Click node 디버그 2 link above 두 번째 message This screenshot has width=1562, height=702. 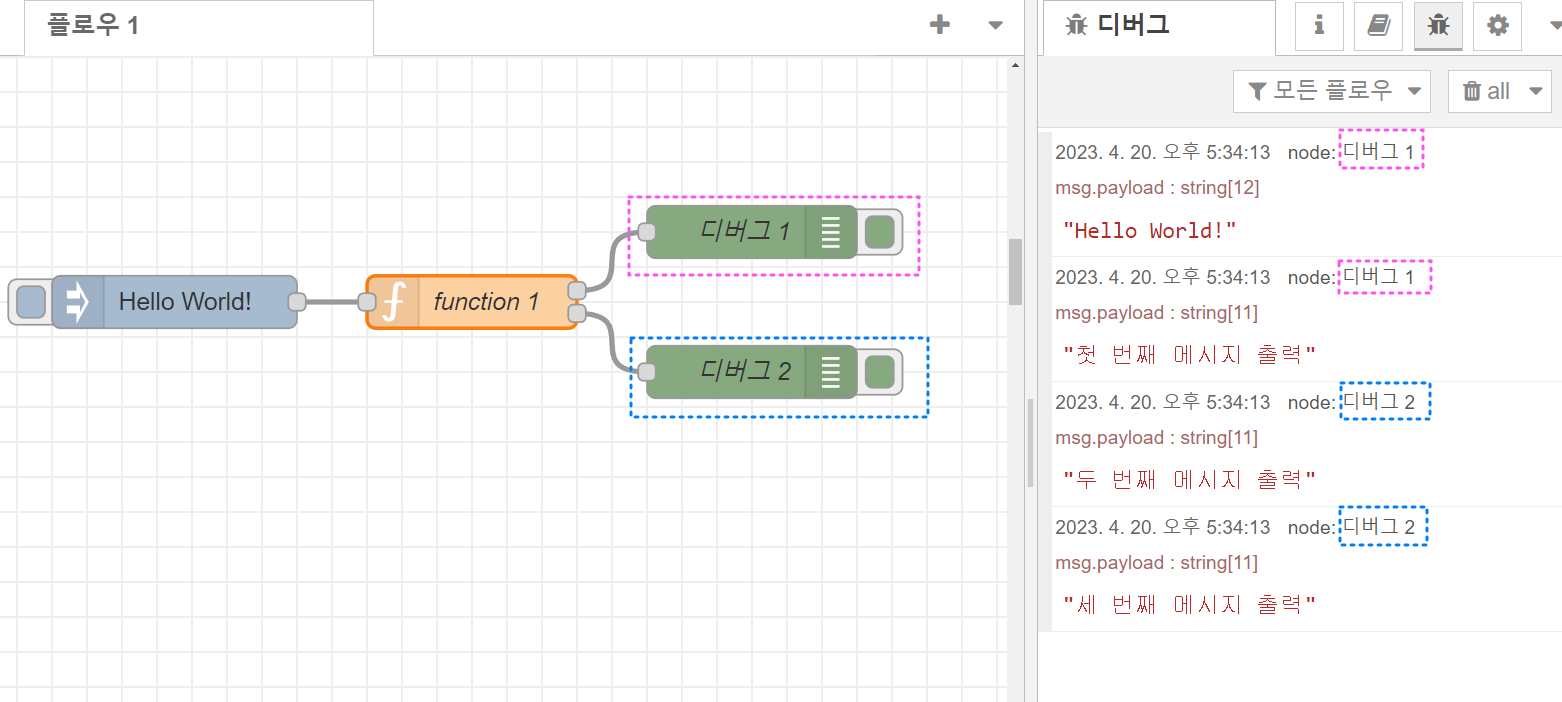1379,402
